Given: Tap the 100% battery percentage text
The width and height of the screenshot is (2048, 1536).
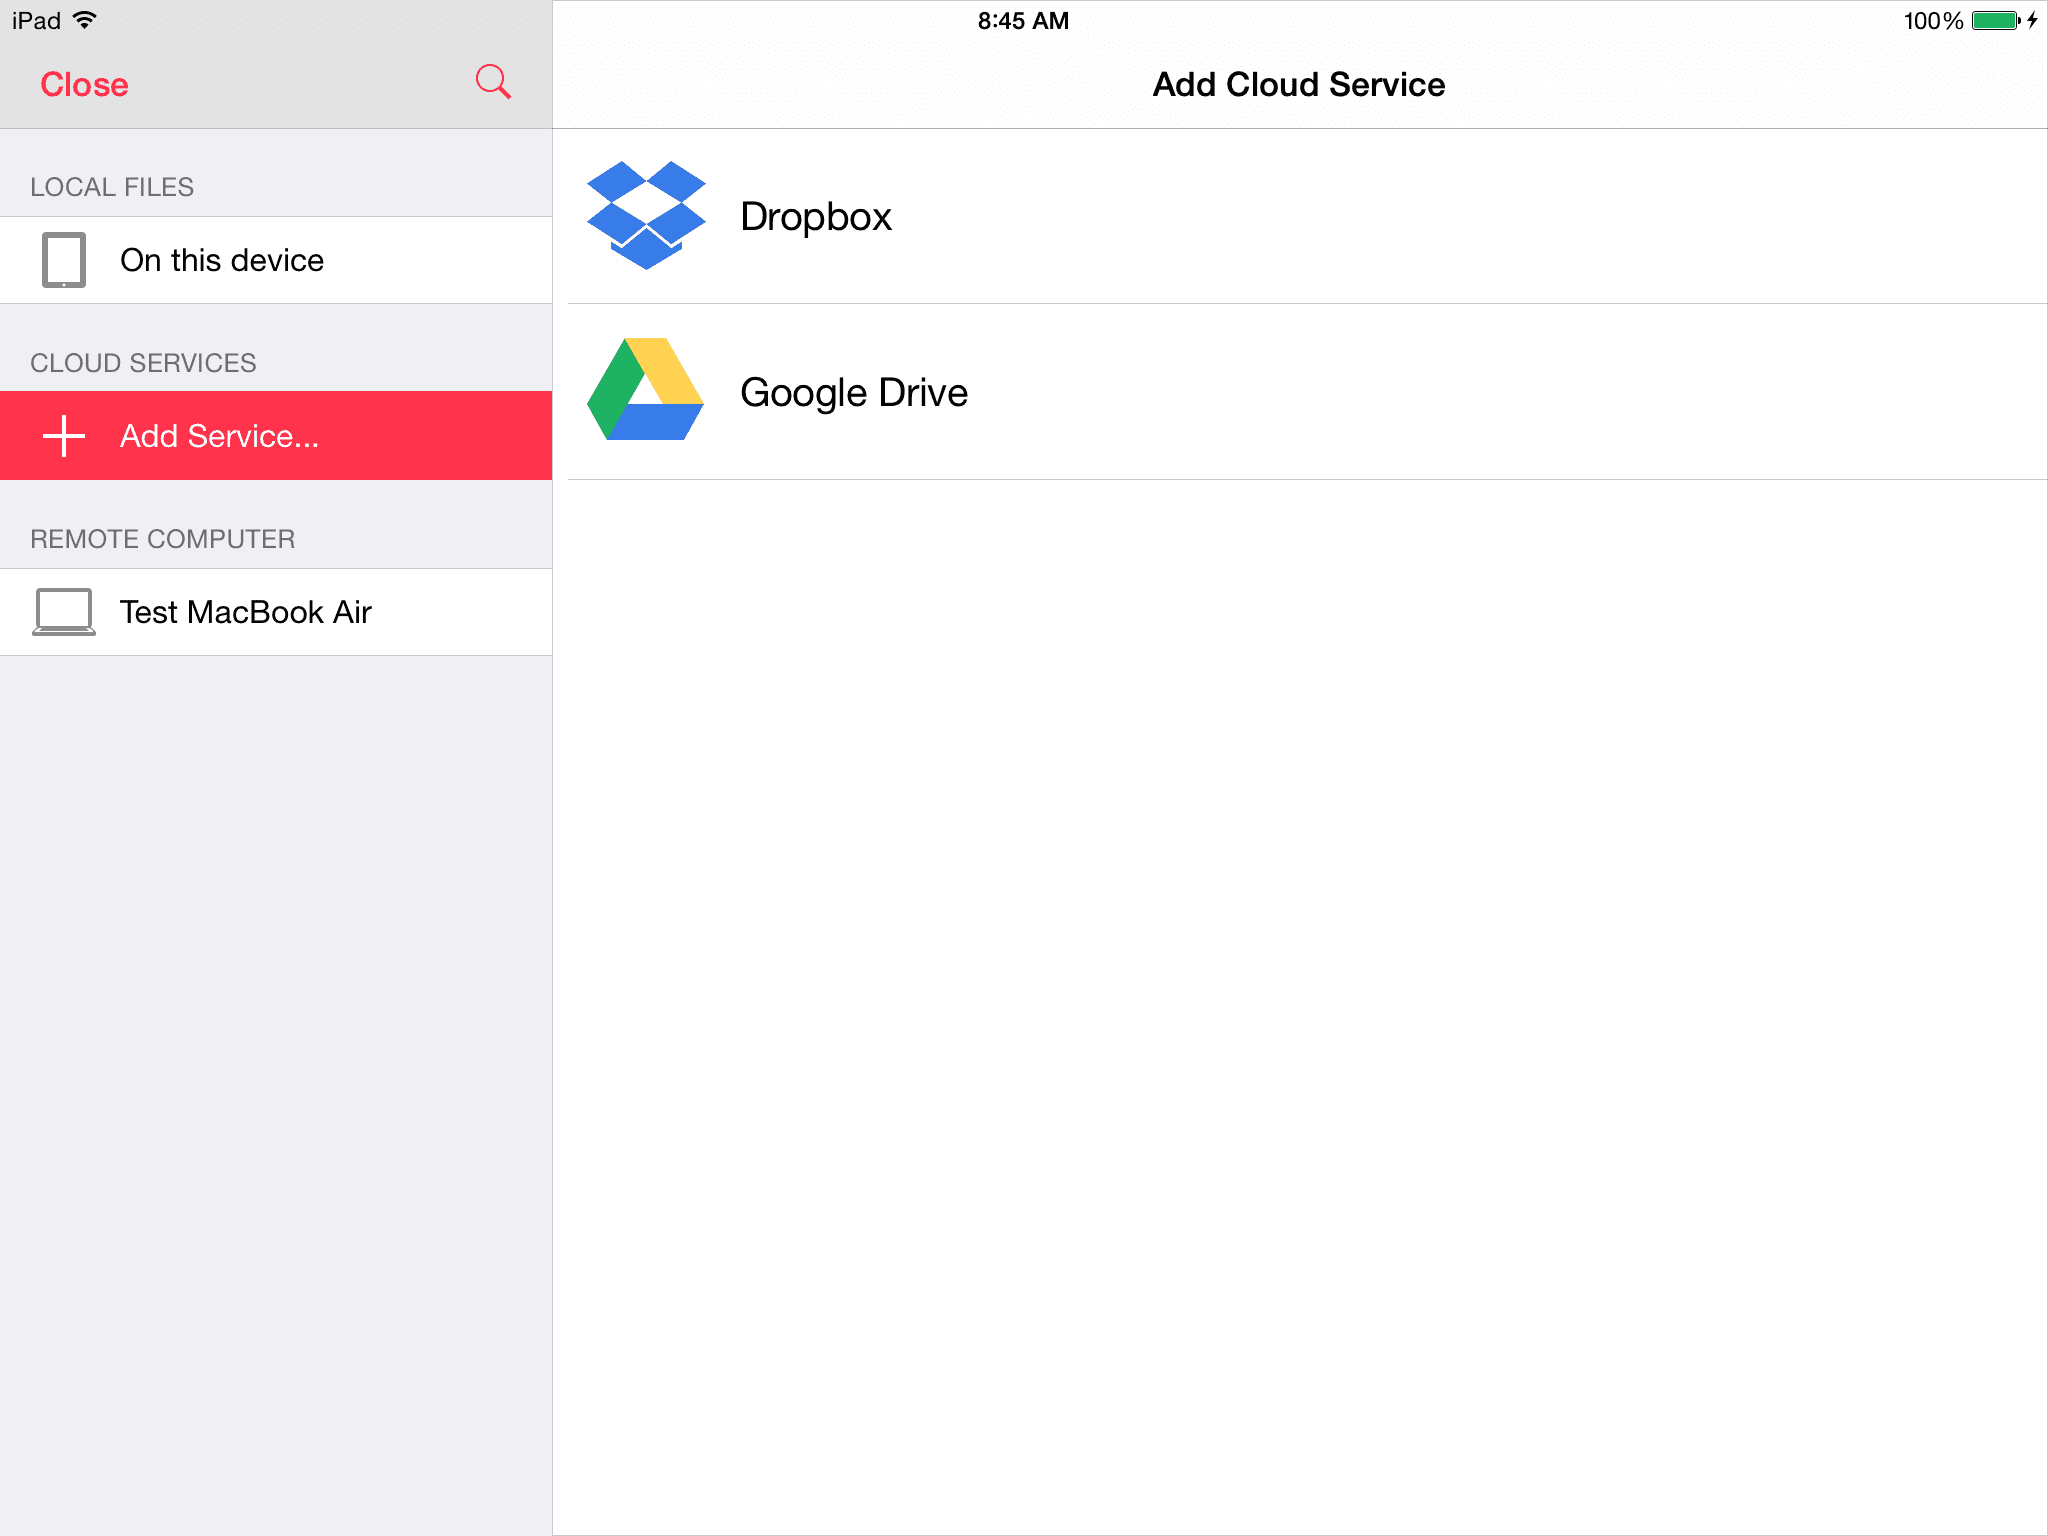Looking at the screenshot, I should click(1933, 21).
